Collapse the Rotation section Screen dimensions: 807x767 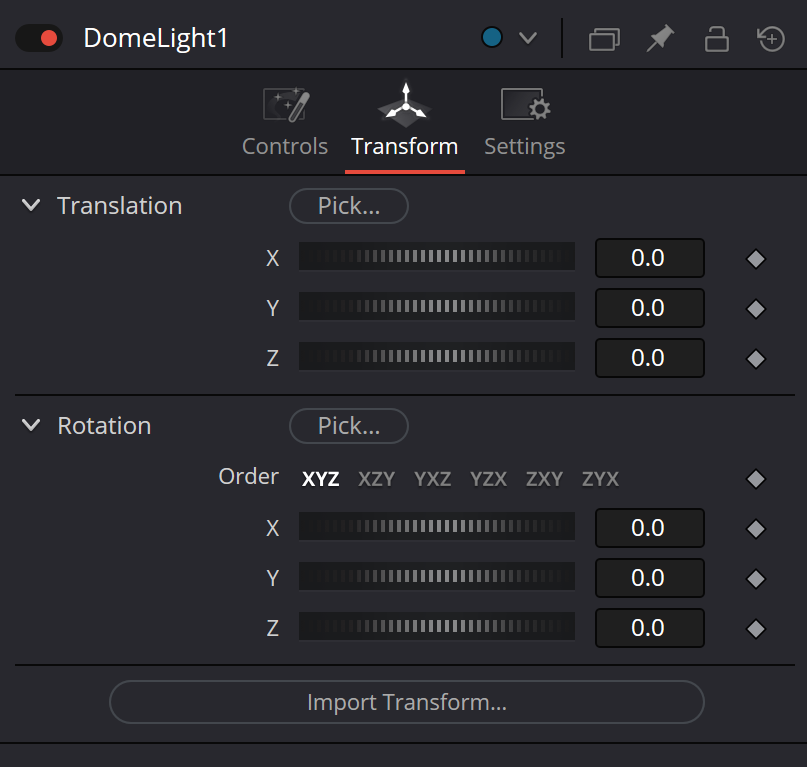(31, 425)
